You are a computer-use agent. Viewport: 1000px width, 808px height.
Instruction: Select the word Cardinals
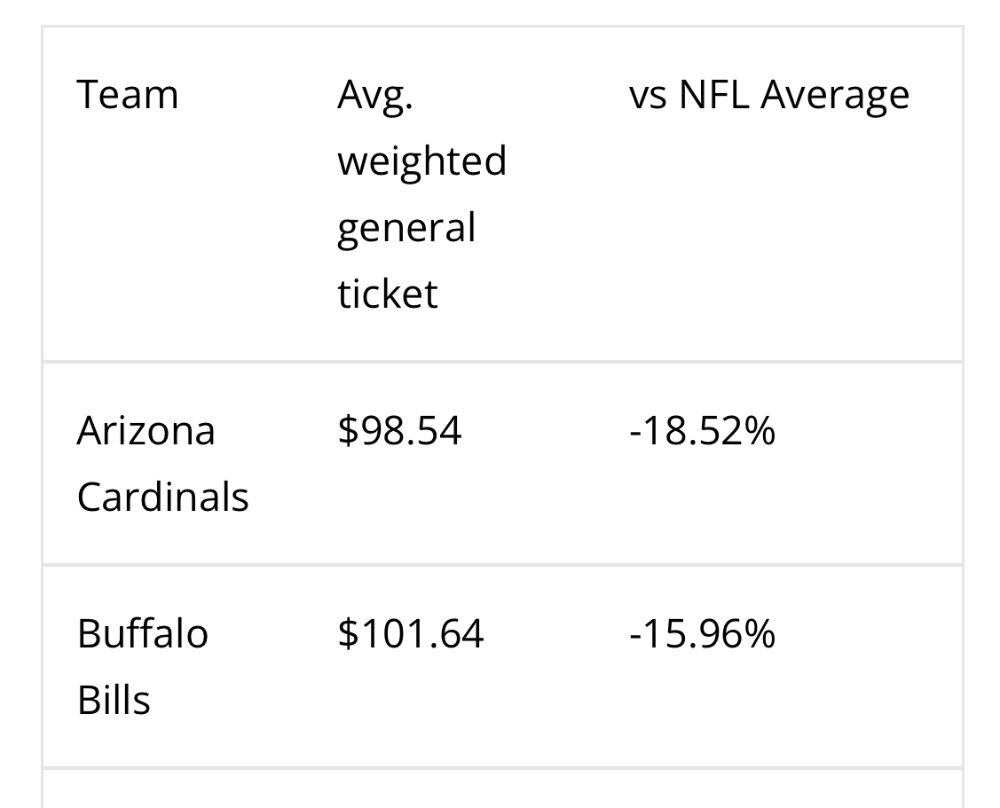click(163, 497)
